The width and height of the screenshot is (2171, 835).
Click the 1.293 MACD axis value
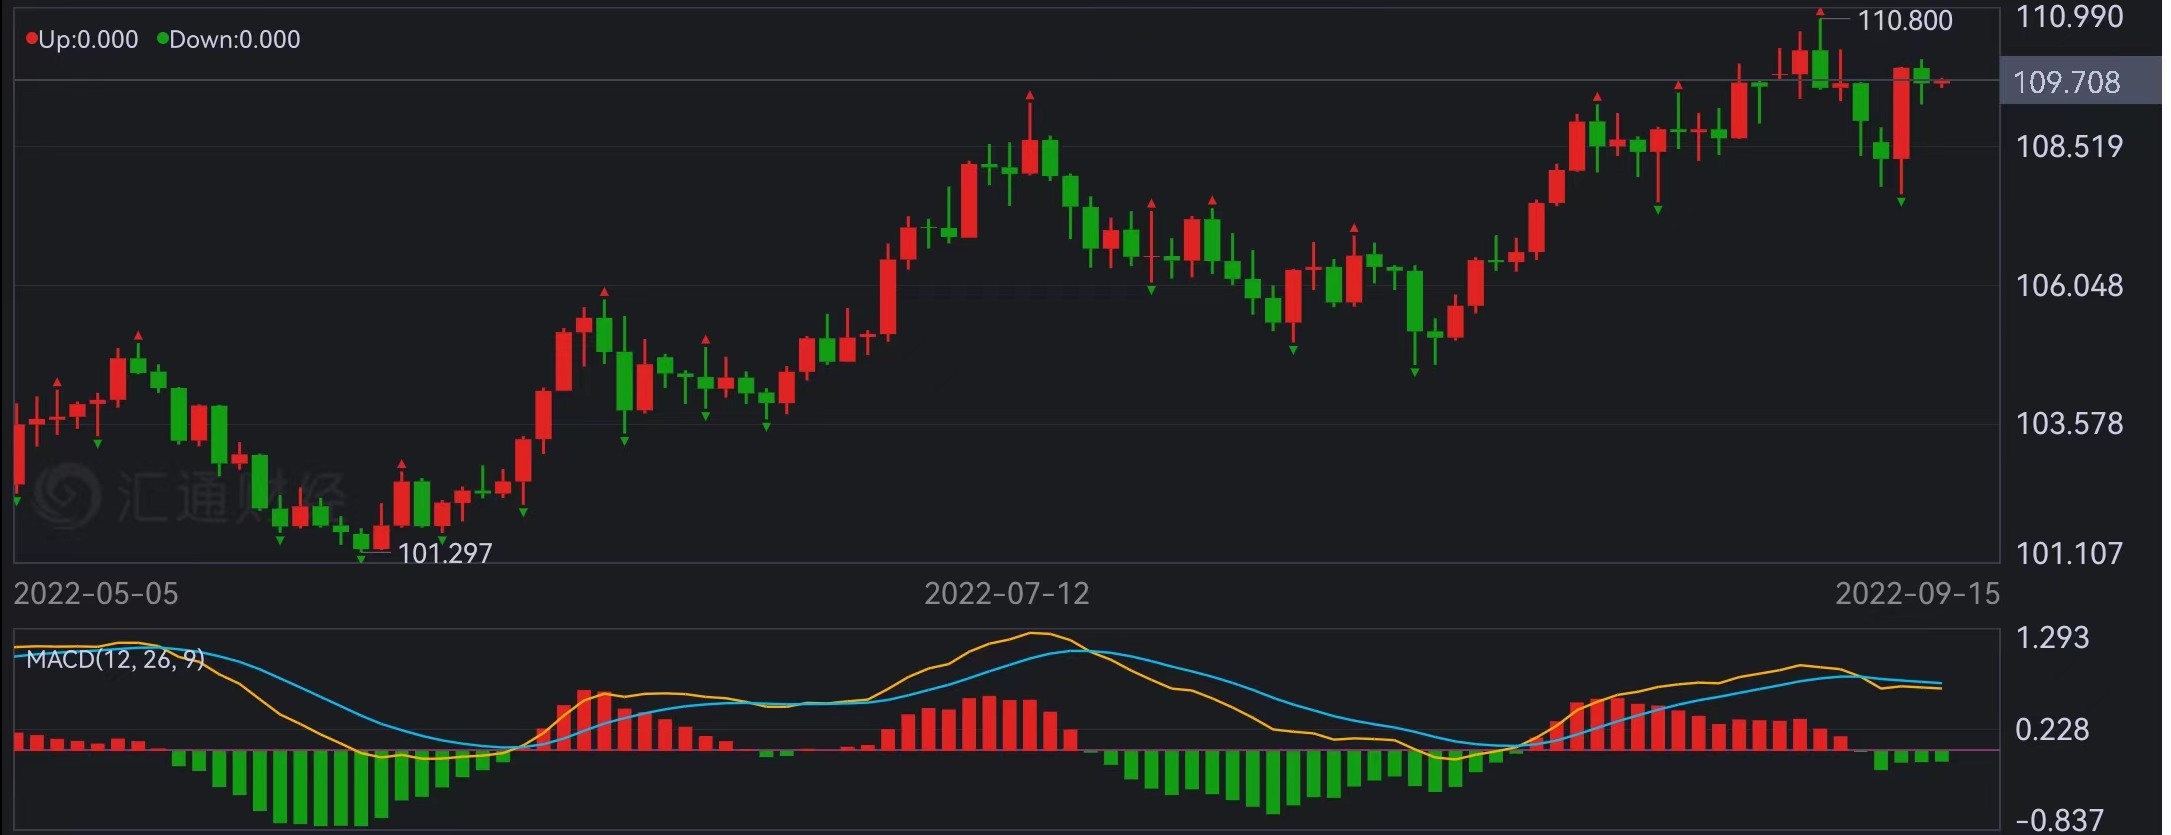(2052, 638)
